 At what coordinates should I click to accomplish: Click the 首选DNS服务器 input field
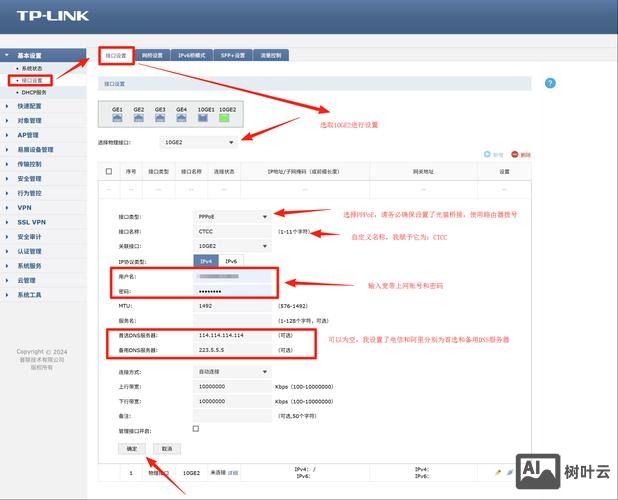pos(233,335)
